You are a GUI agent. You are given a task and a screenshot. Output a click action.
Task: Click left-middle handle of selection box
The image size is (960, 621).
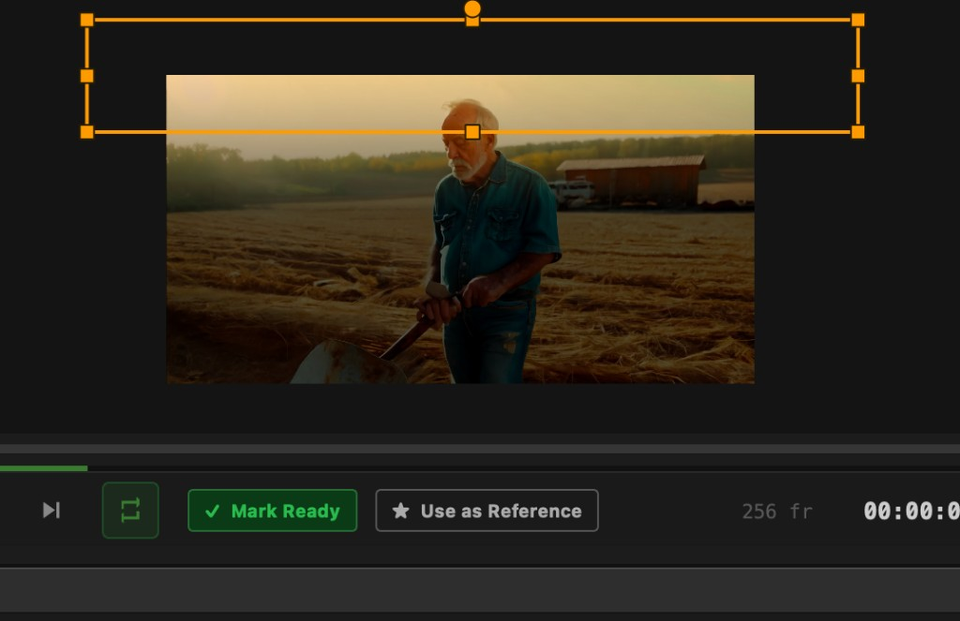click(87, 76)
